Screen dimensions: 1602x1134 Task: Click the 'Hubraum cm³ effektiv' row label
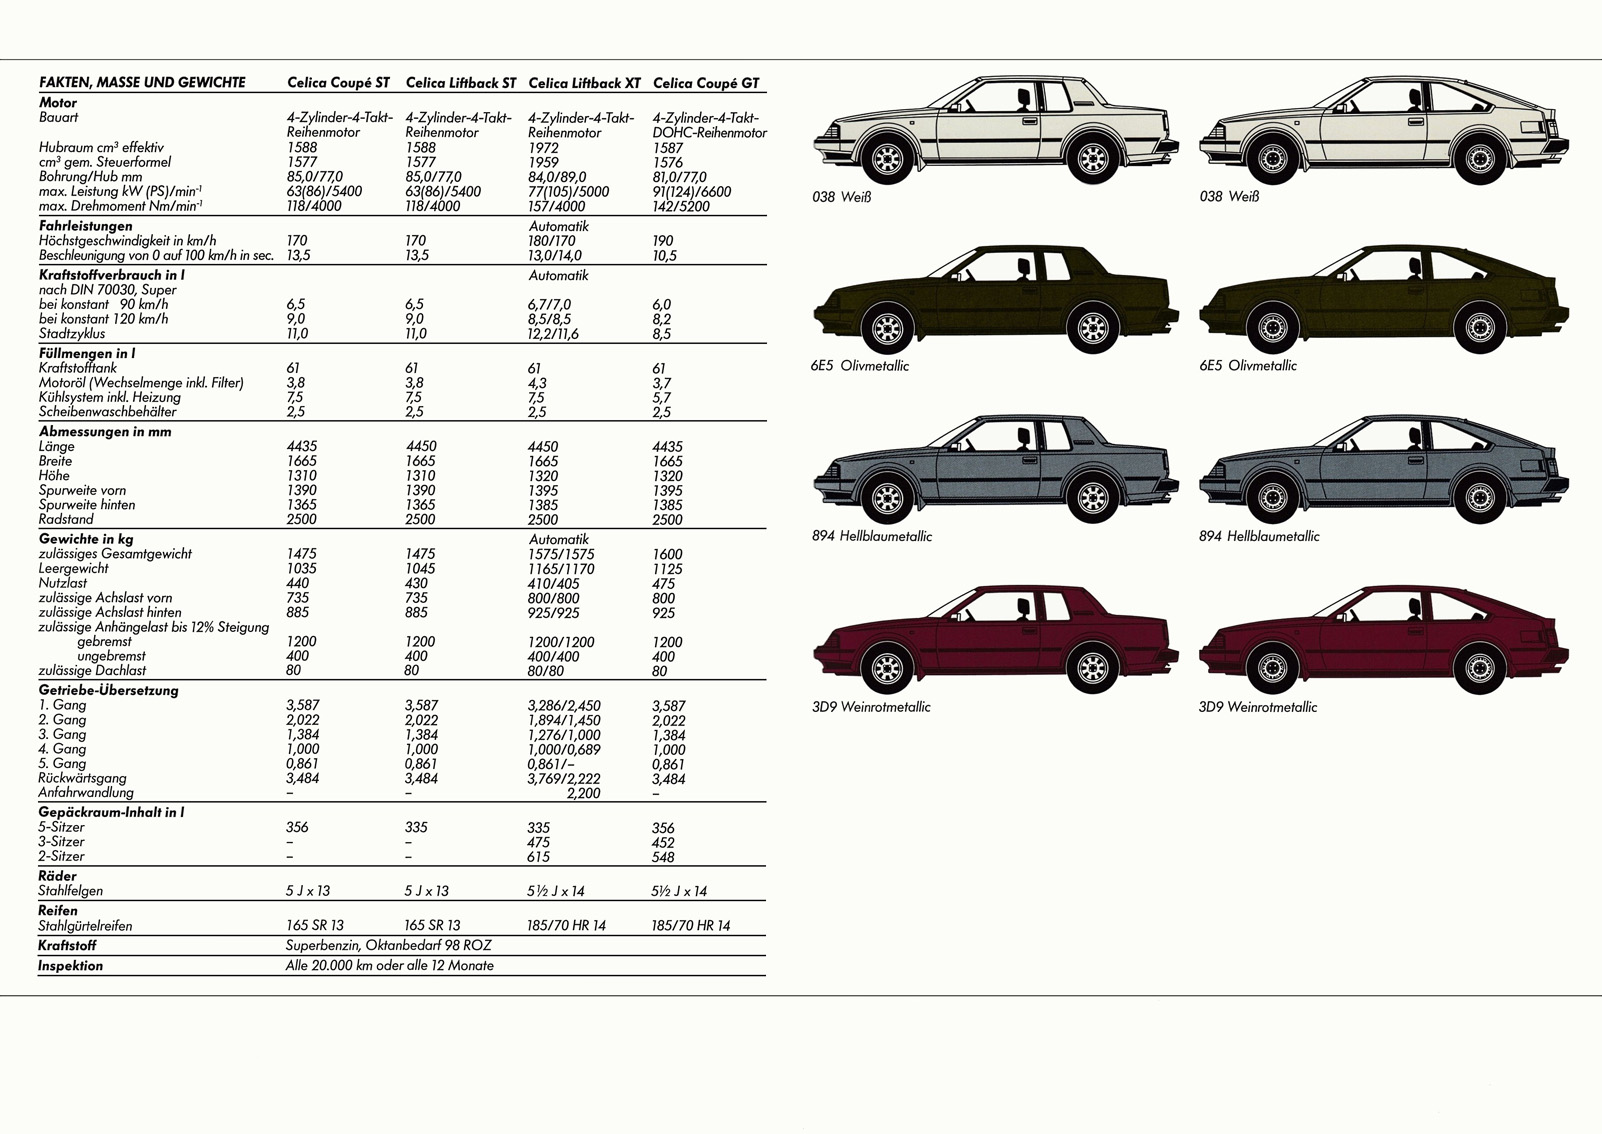click(x=101, y=147)
